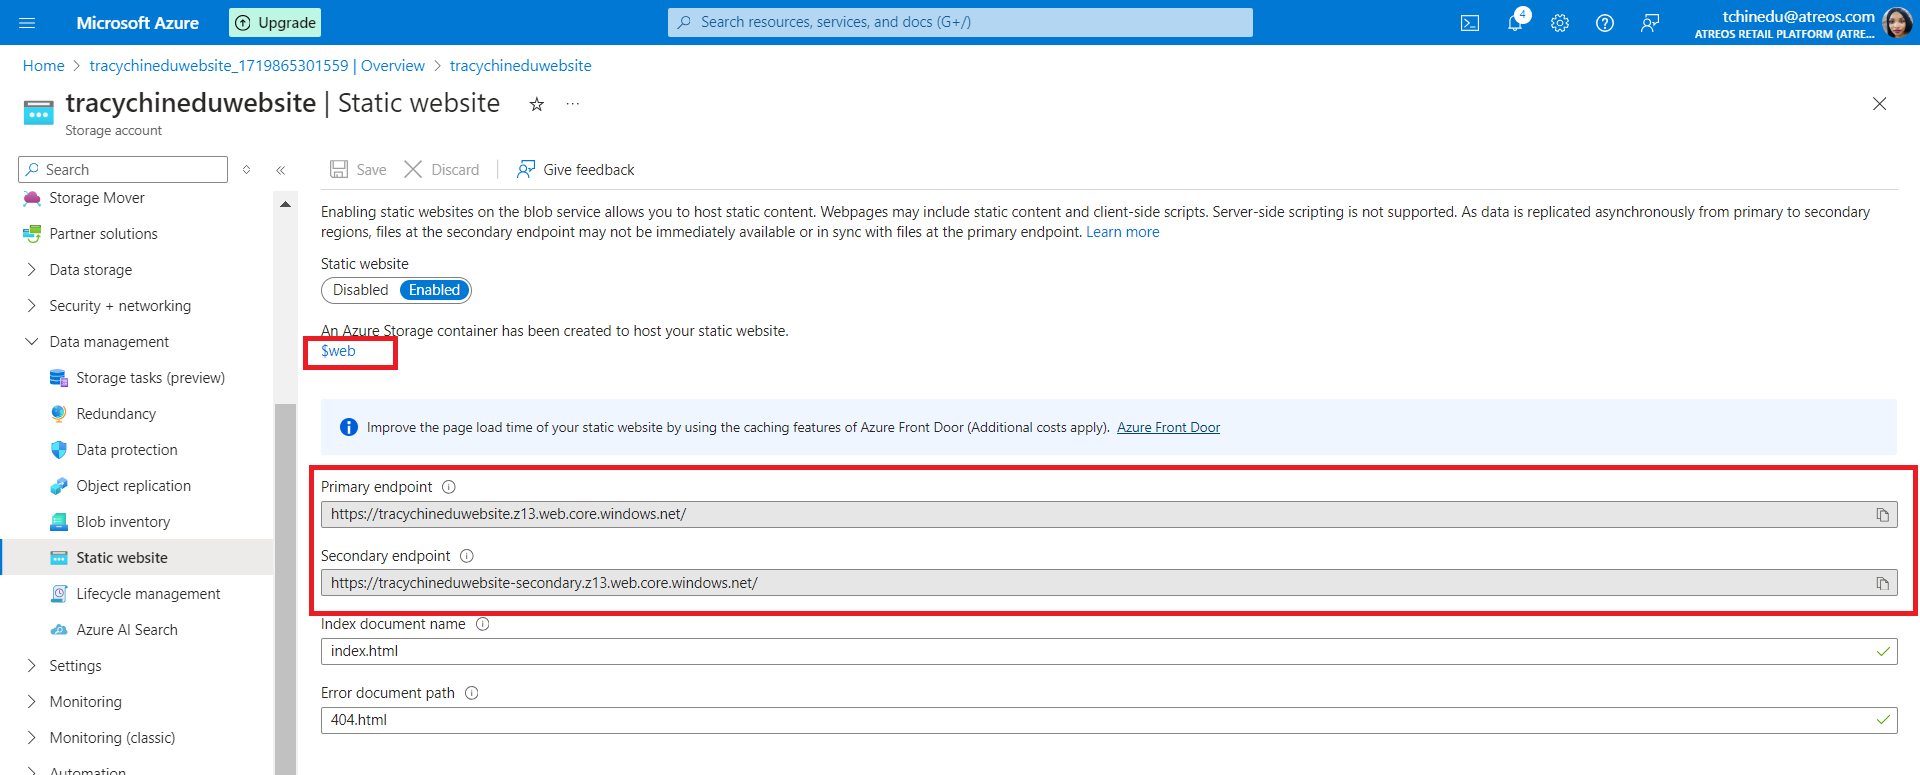The height and width of the screenshot is (775, 1920).
Task: Favorite this page with the star icon
Action: click(537, 104)
